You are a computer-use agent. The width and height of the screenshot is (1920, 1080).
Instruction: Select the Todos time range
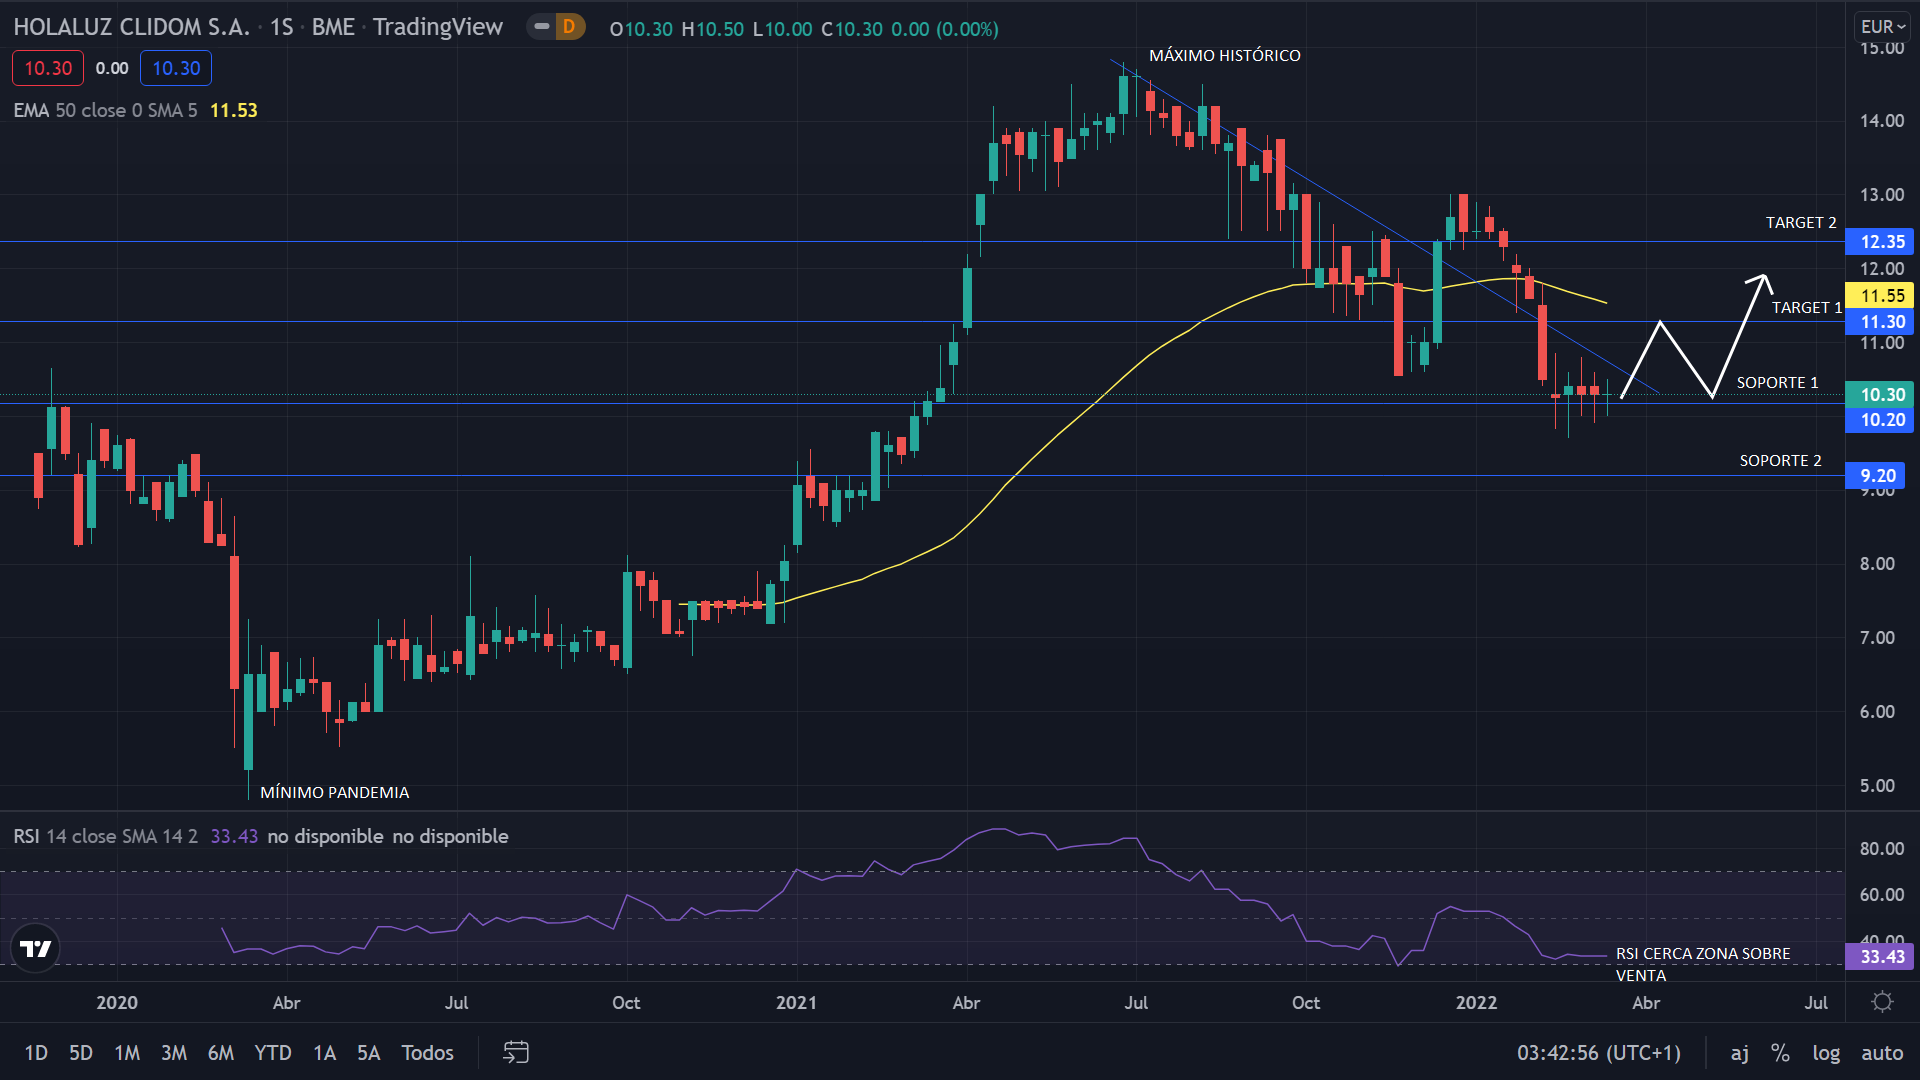(x=427, y=1053)
